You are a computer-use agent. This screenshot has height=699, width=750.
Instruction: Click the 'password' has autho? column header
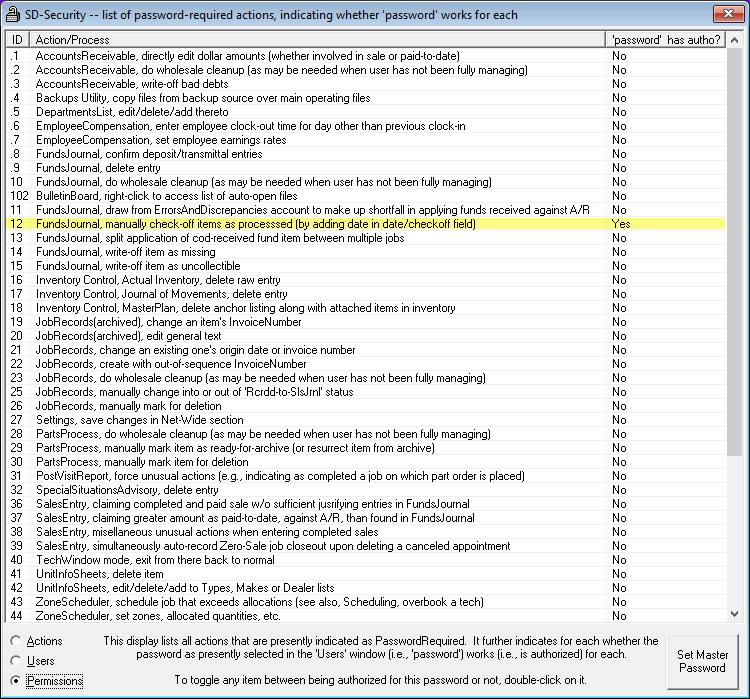[666, 39]
